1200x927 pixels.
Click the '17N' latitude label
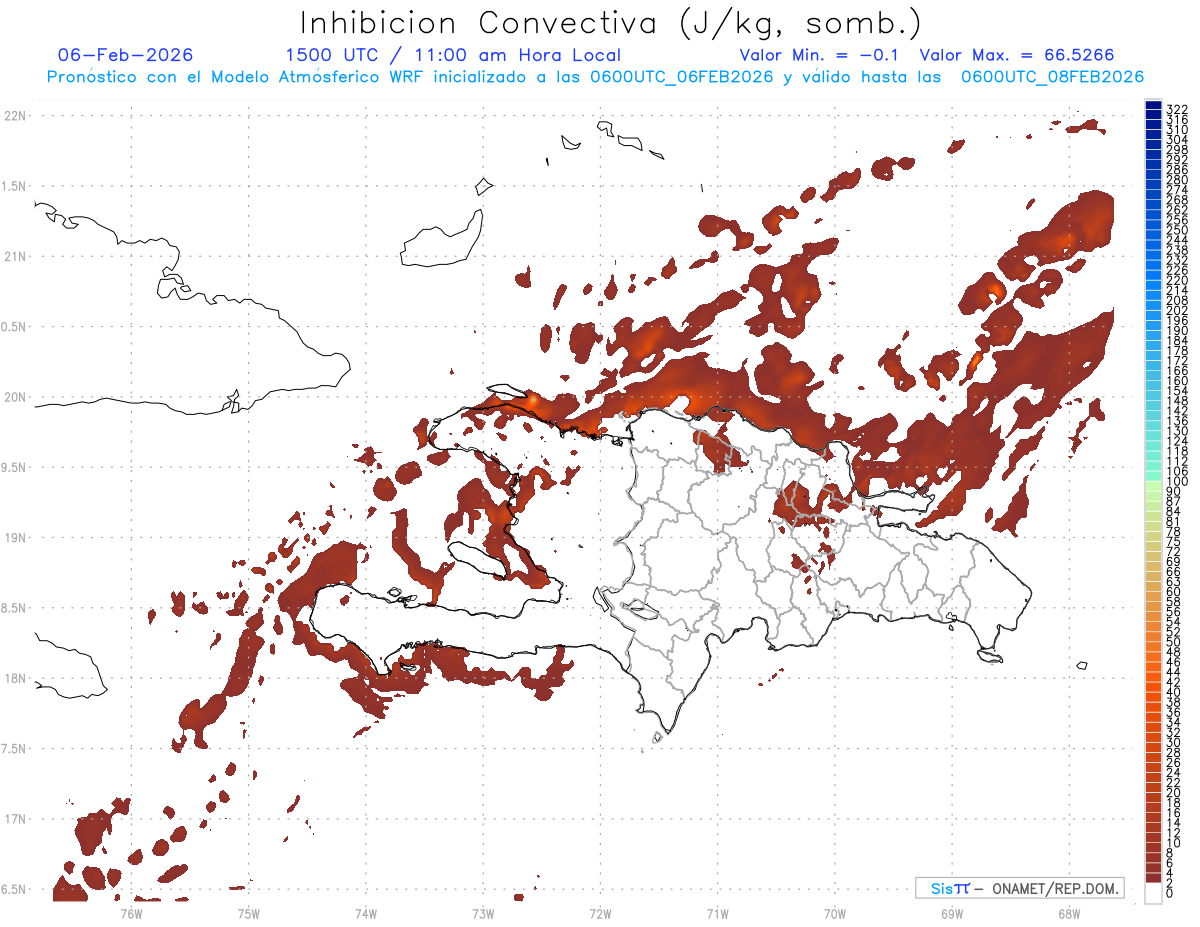click(15, 820)
